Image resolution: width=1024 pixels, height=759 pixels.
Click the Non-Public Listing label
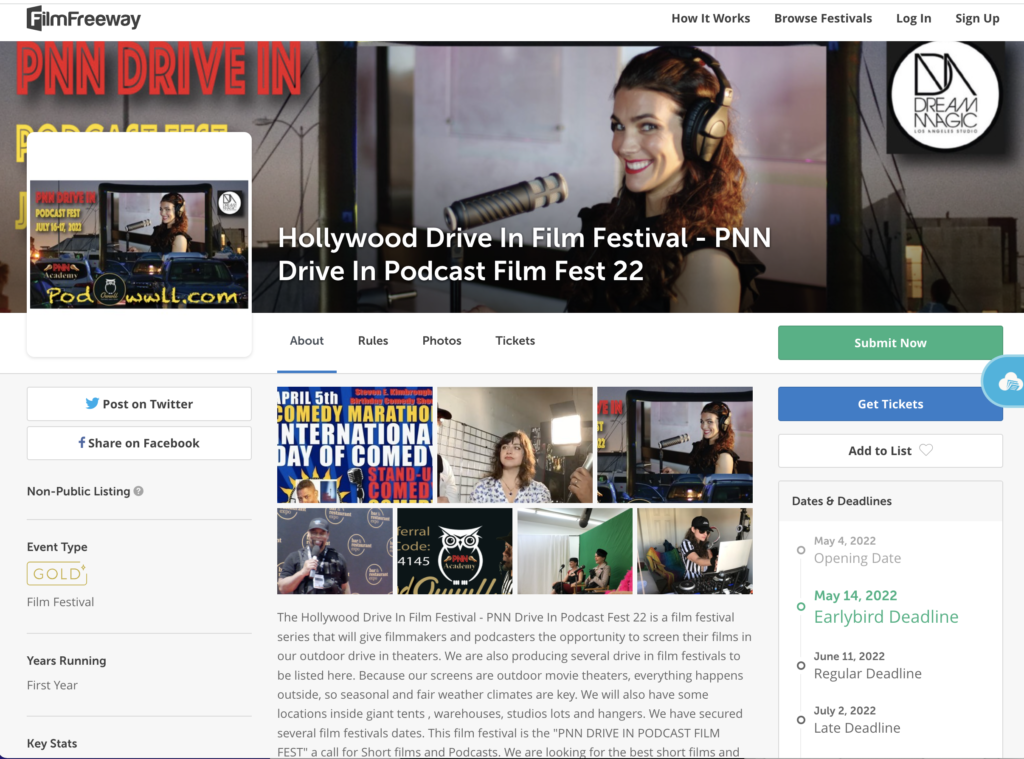[78, 491]
